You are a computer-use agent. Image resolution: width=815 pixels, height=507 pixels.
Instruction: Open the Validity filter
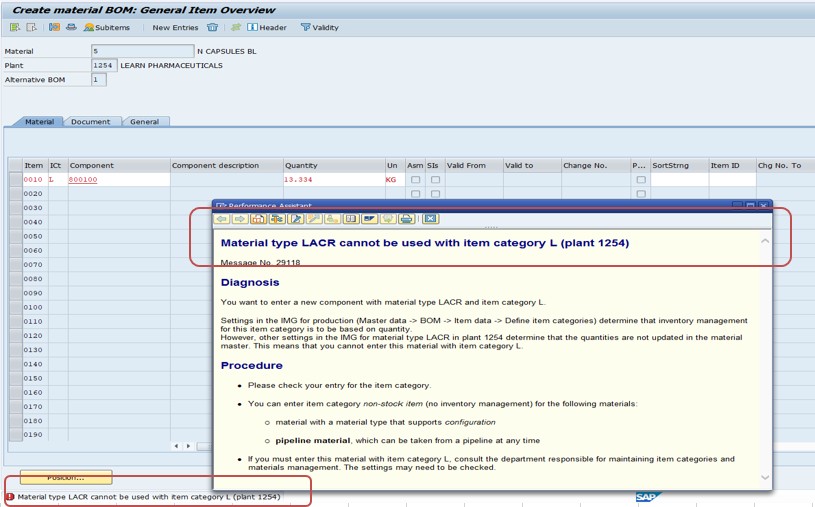click(x=320, y=28)
